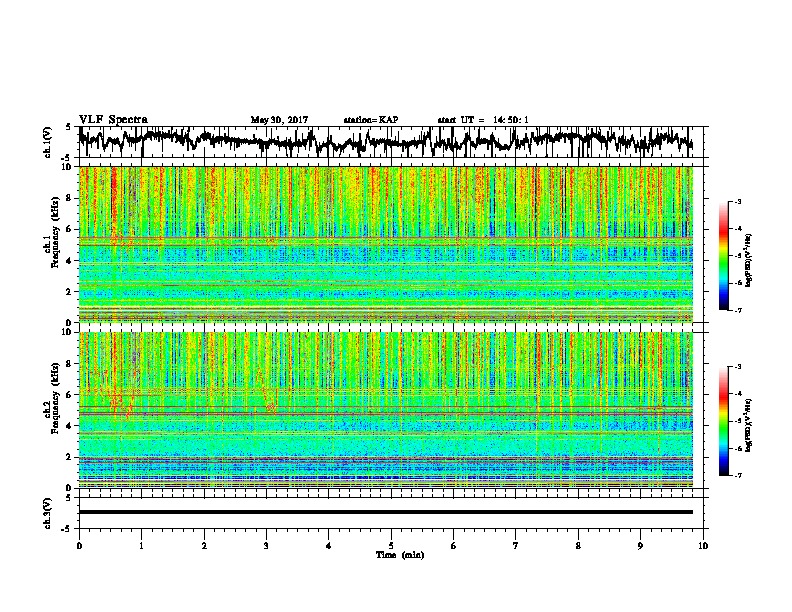Click the '3' tick on the time axis
Screen dimensions: 792x612
tap(266, 546)
